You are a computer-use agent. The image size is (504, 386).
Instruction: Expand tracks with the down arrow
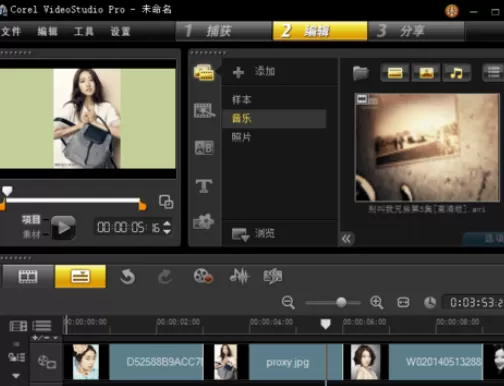click(16, 375)
